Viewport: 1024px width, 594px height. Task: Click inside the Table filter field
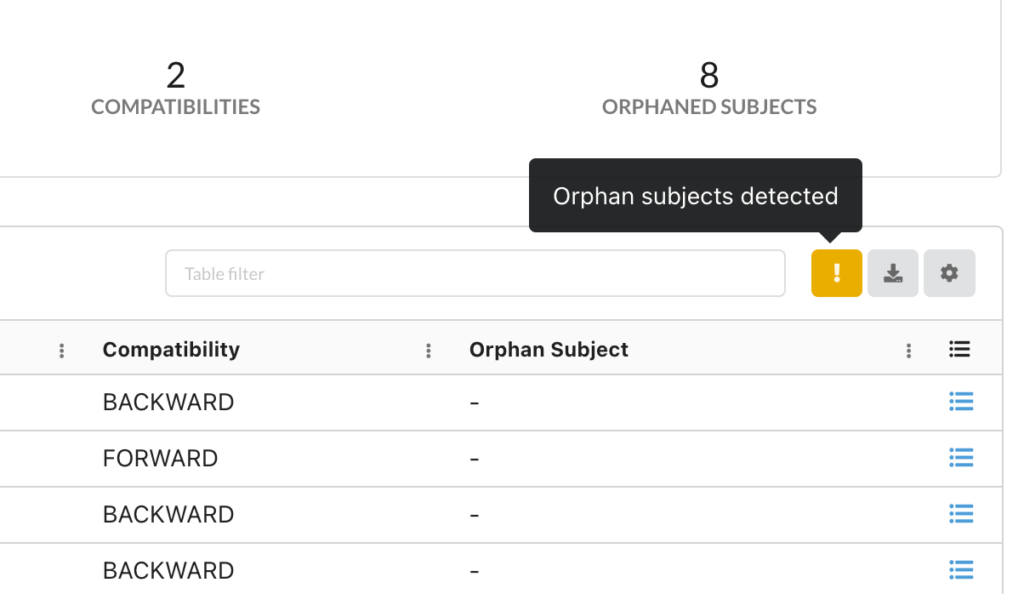point(475,273)
